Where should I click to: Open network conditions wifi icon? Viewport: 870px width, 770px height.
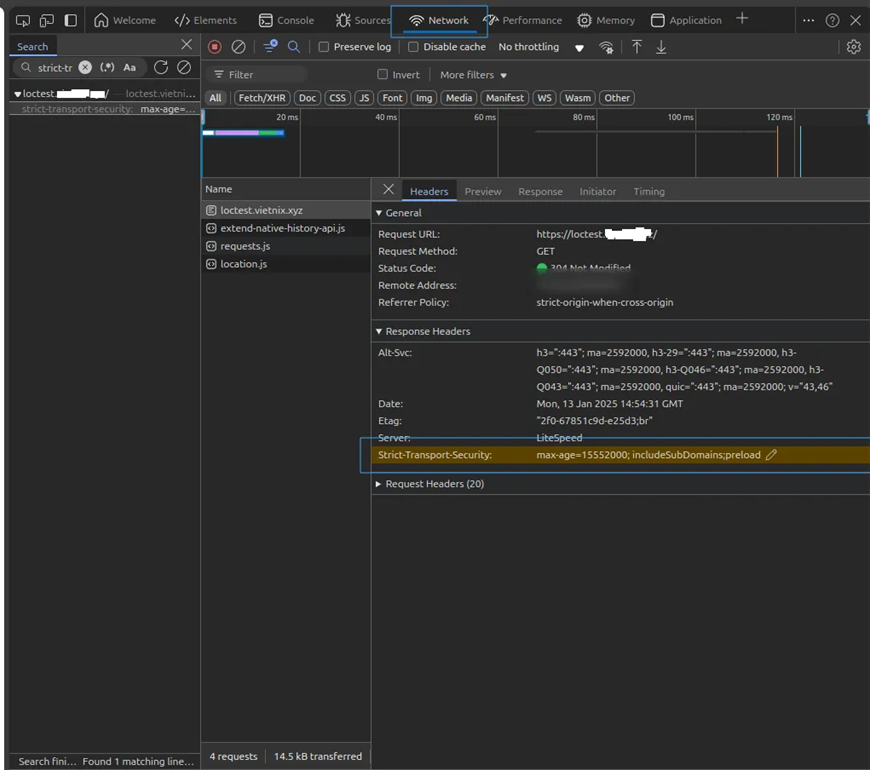tap(606, 48)
